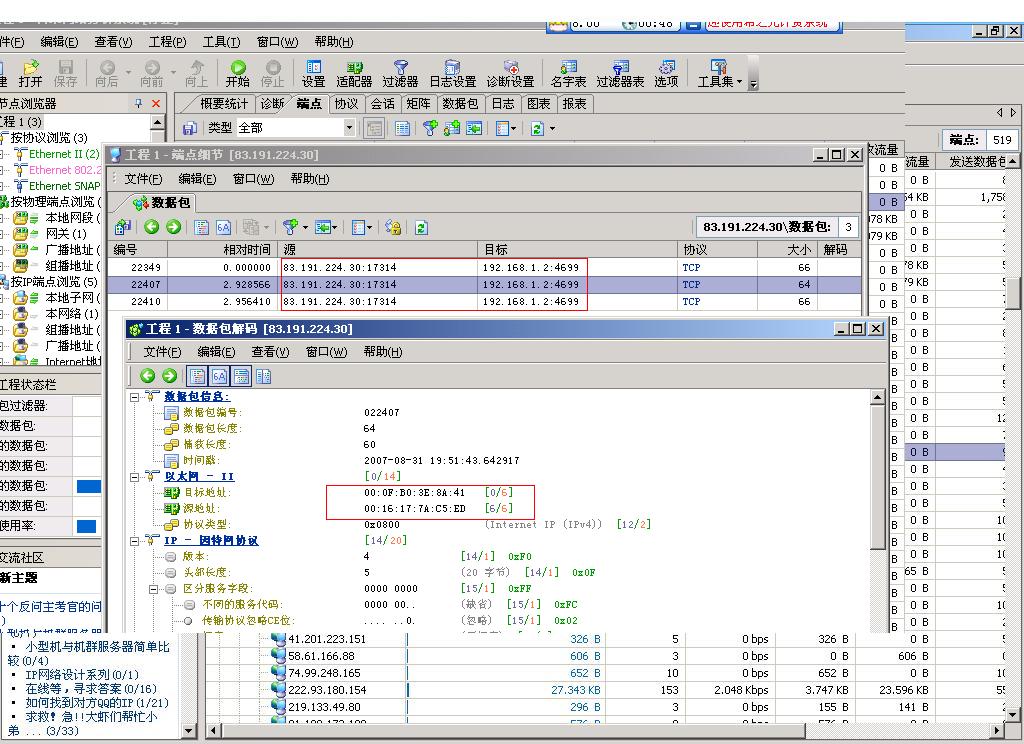
Task: Click green forward arrow in endpoint details toolbar
Action: point(173,227)
